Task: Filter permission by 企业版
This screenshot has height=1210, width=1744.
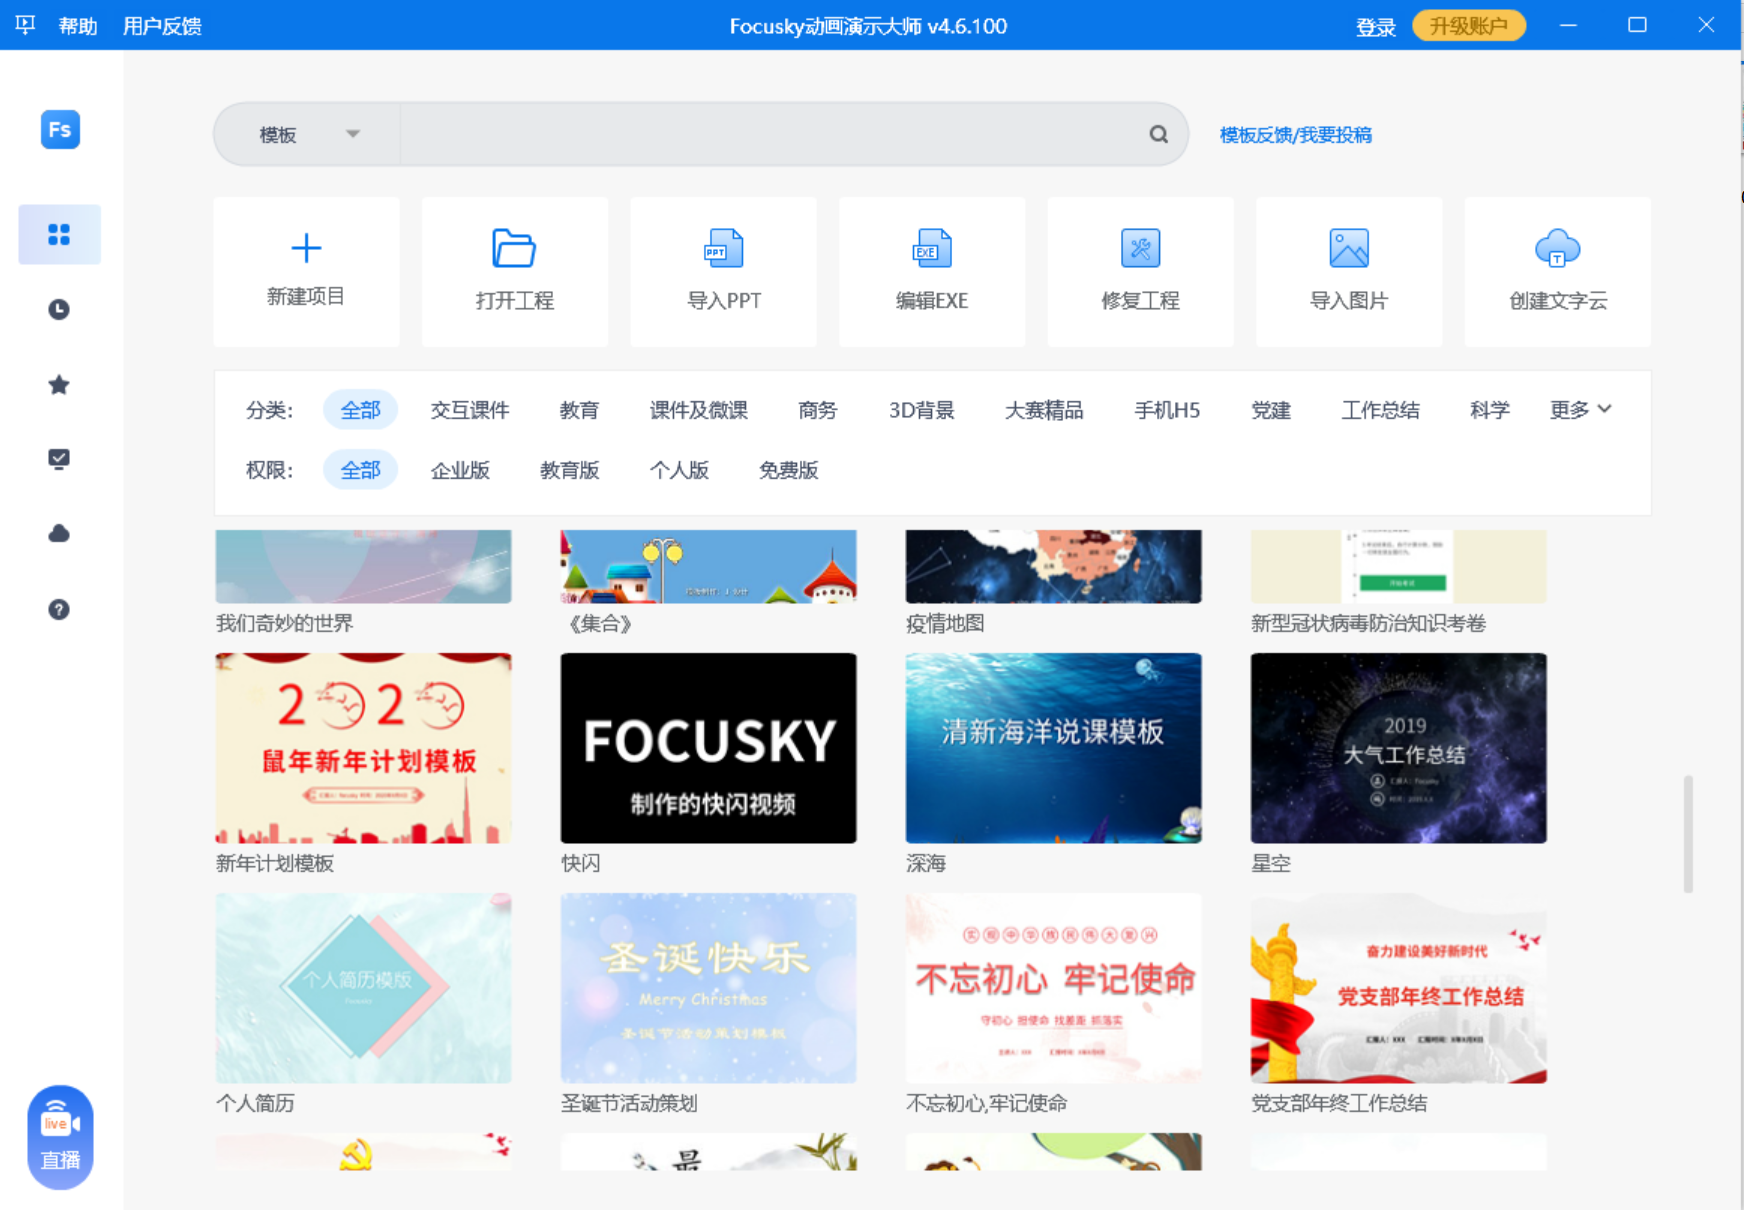Action: [460, 470]
